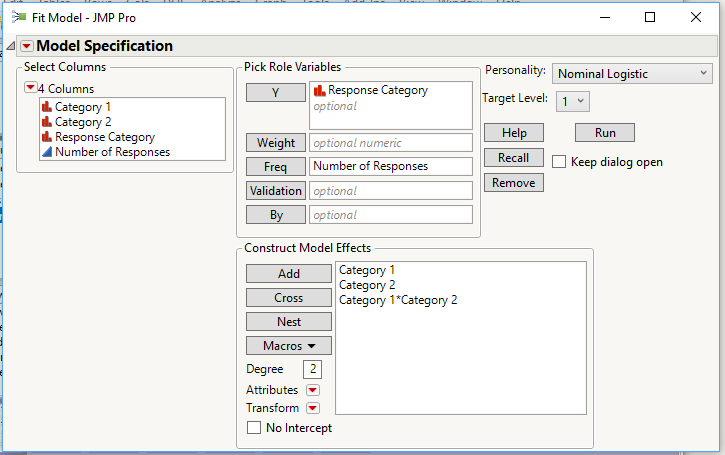Screen dimensions: 725x455
Task: Select the Category 1*Category 2 effect
Action: coord(398,300)
